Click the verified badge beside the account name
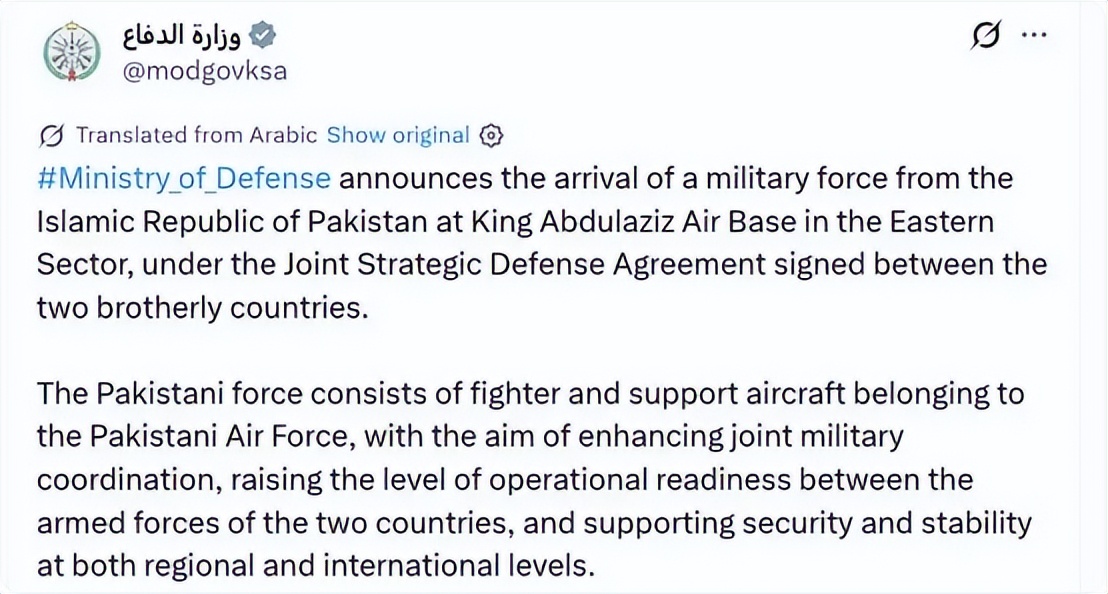The height and width of the screenshot is (594, 1108). coord(263,37)
